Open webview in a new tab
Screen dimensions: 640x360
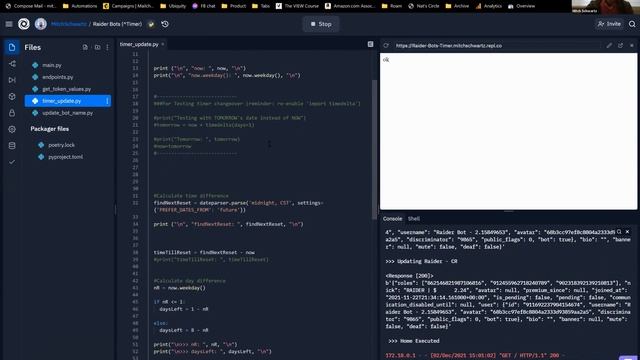pyautogui.click(x=620, y=46)
